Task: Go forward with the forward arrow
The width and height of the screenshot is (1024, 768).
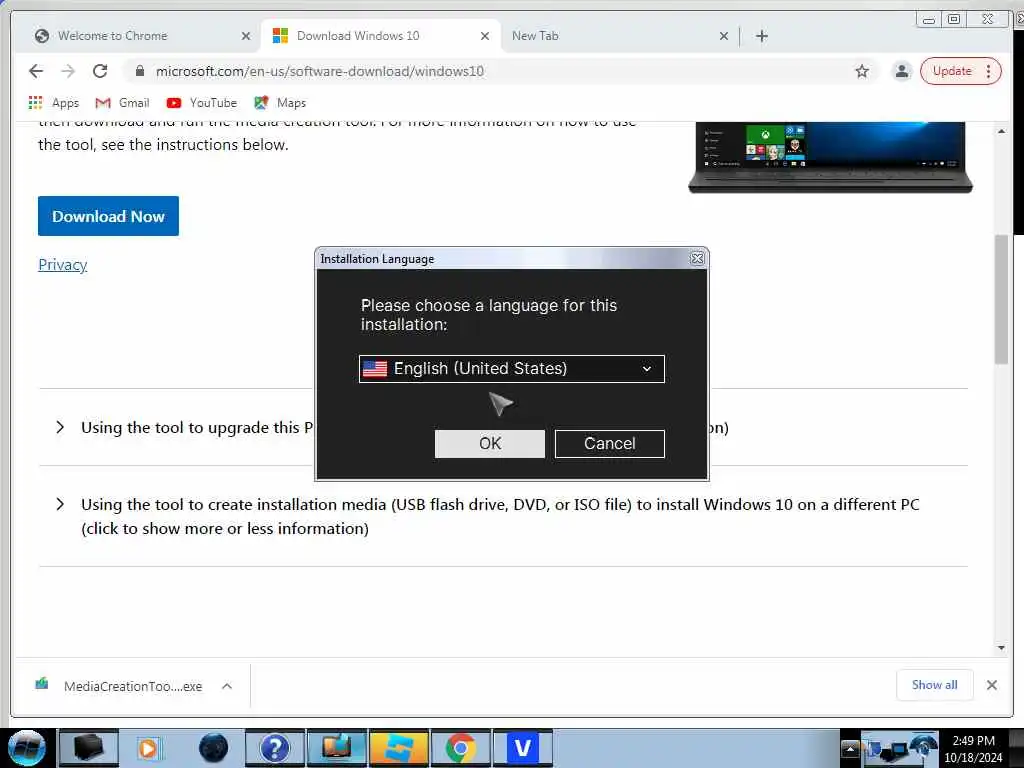Action: 68,71
